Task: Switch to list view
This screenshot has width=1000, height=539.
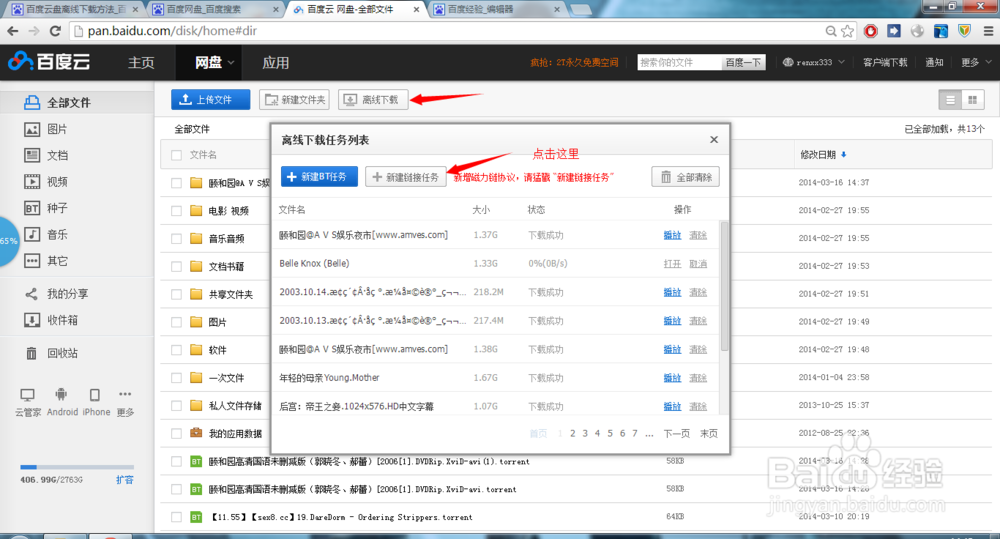Action: click(x=950, y=100)
